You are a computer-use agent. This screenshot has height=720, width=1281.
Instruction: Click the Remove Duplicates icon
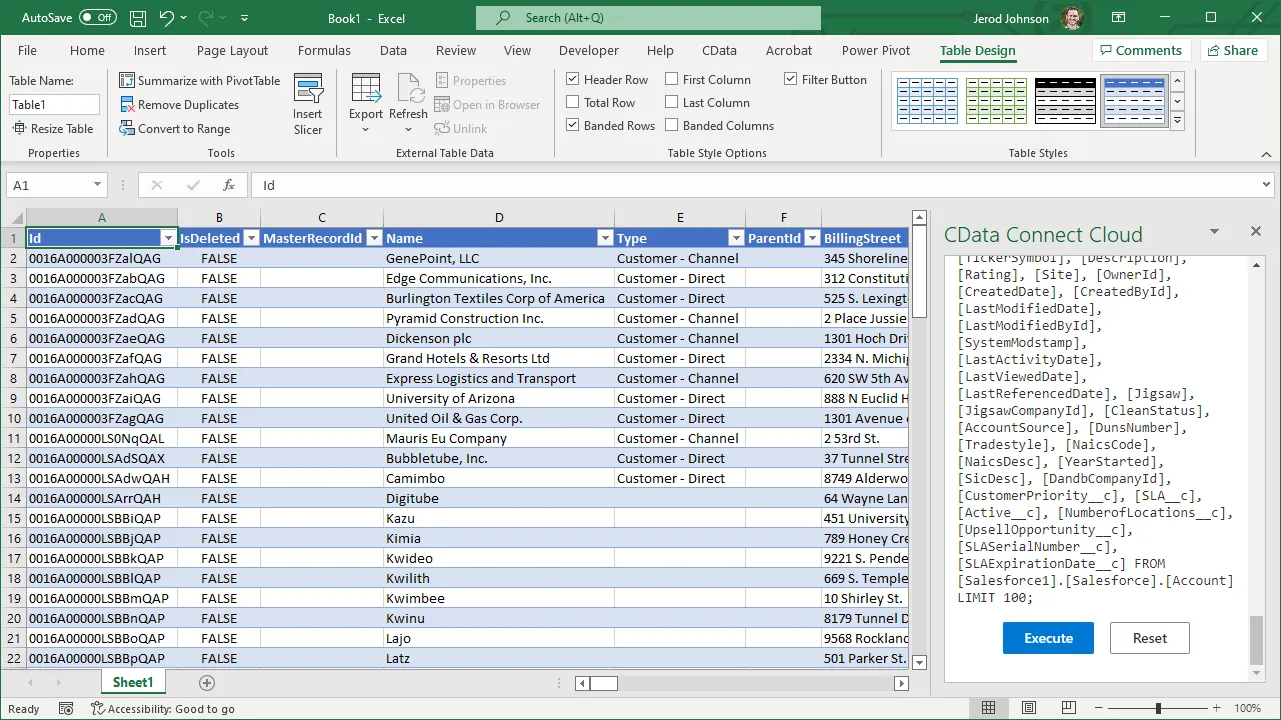coord(127,104)
